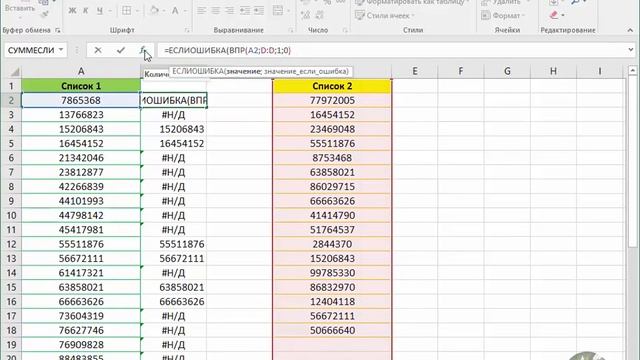This screenshot has height=360, width=640.
Task: Click the Font color A icon
Action: 175,11
